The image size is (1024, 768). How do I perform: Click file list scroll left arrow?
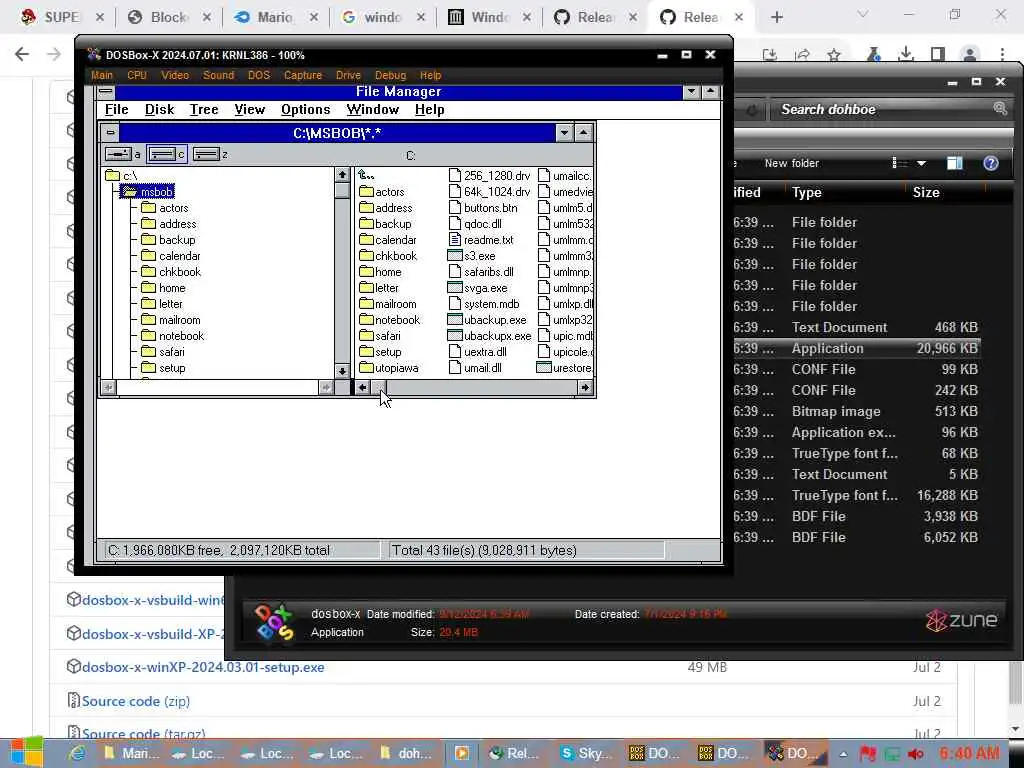click(362, 388)
